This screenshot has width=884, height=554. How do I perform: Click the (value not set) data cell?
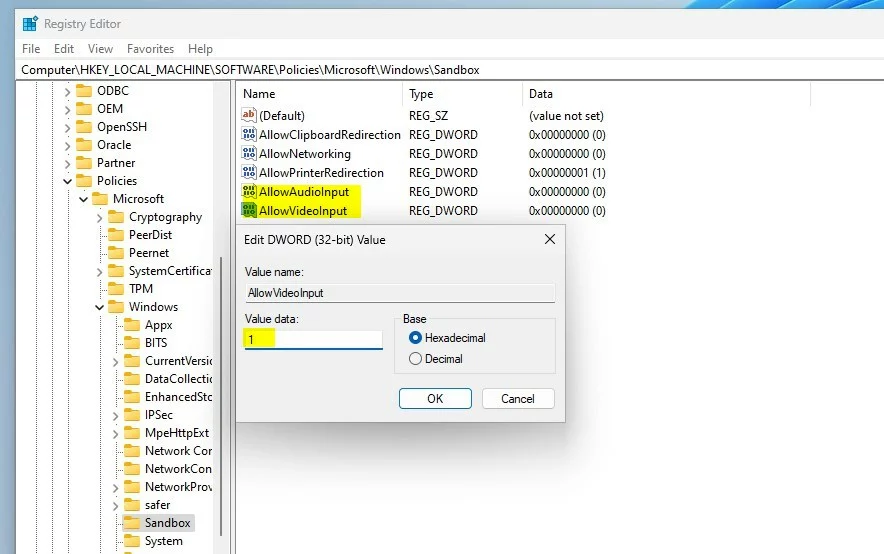click(x=566, y=116)
